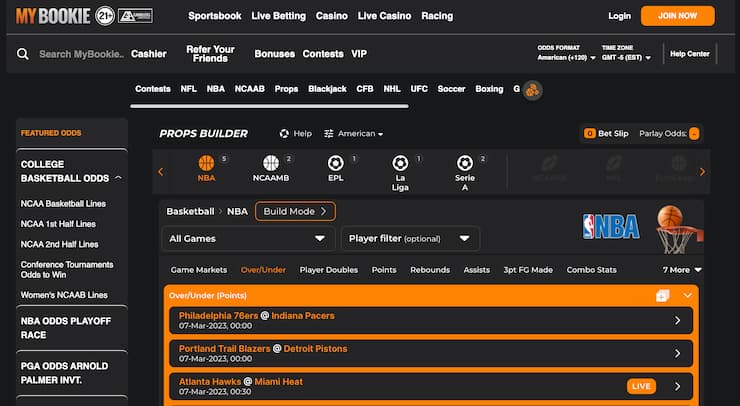Open the Cashier page
The image size is (740, 406).
tap(149, 54)
